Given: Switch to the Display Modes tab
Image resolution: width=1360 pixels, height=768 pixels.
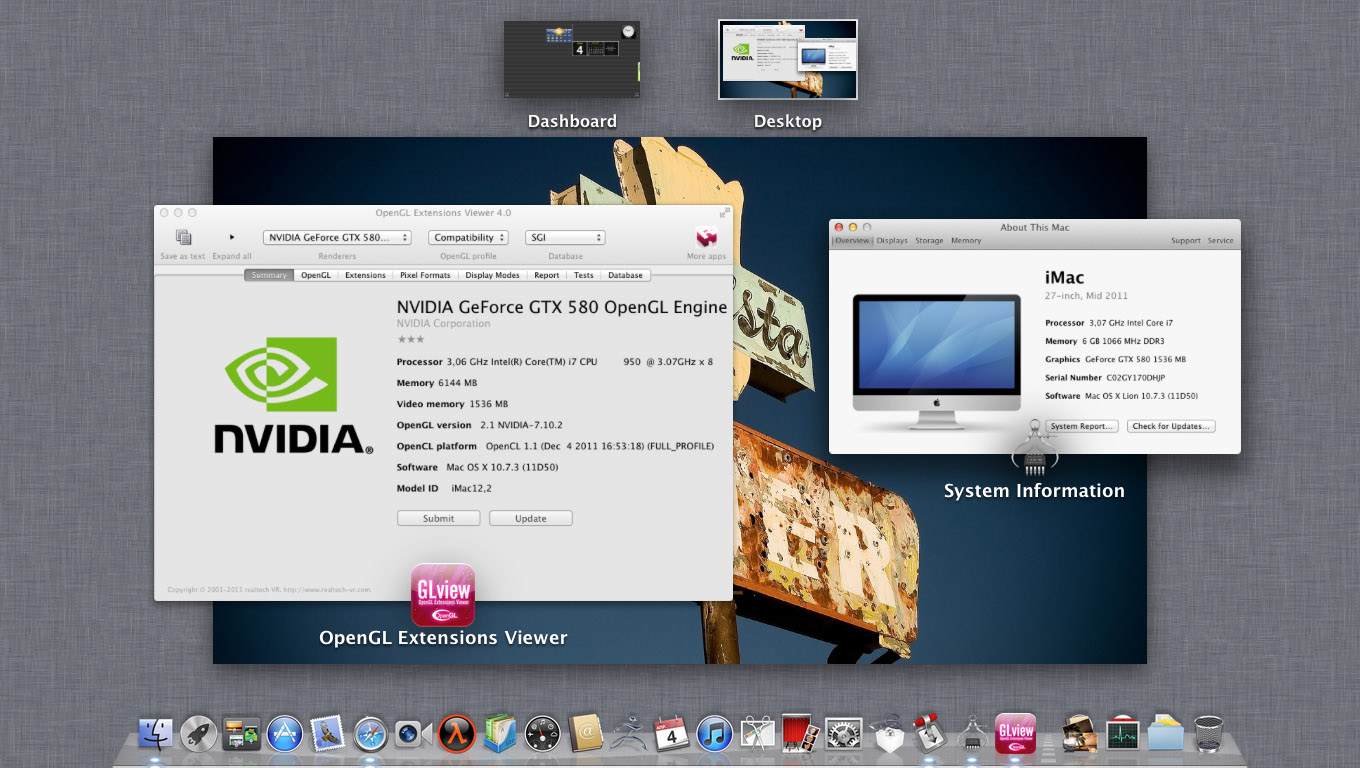Looking at the screenshot, I should pyautogui.click(x=492, y=275).
